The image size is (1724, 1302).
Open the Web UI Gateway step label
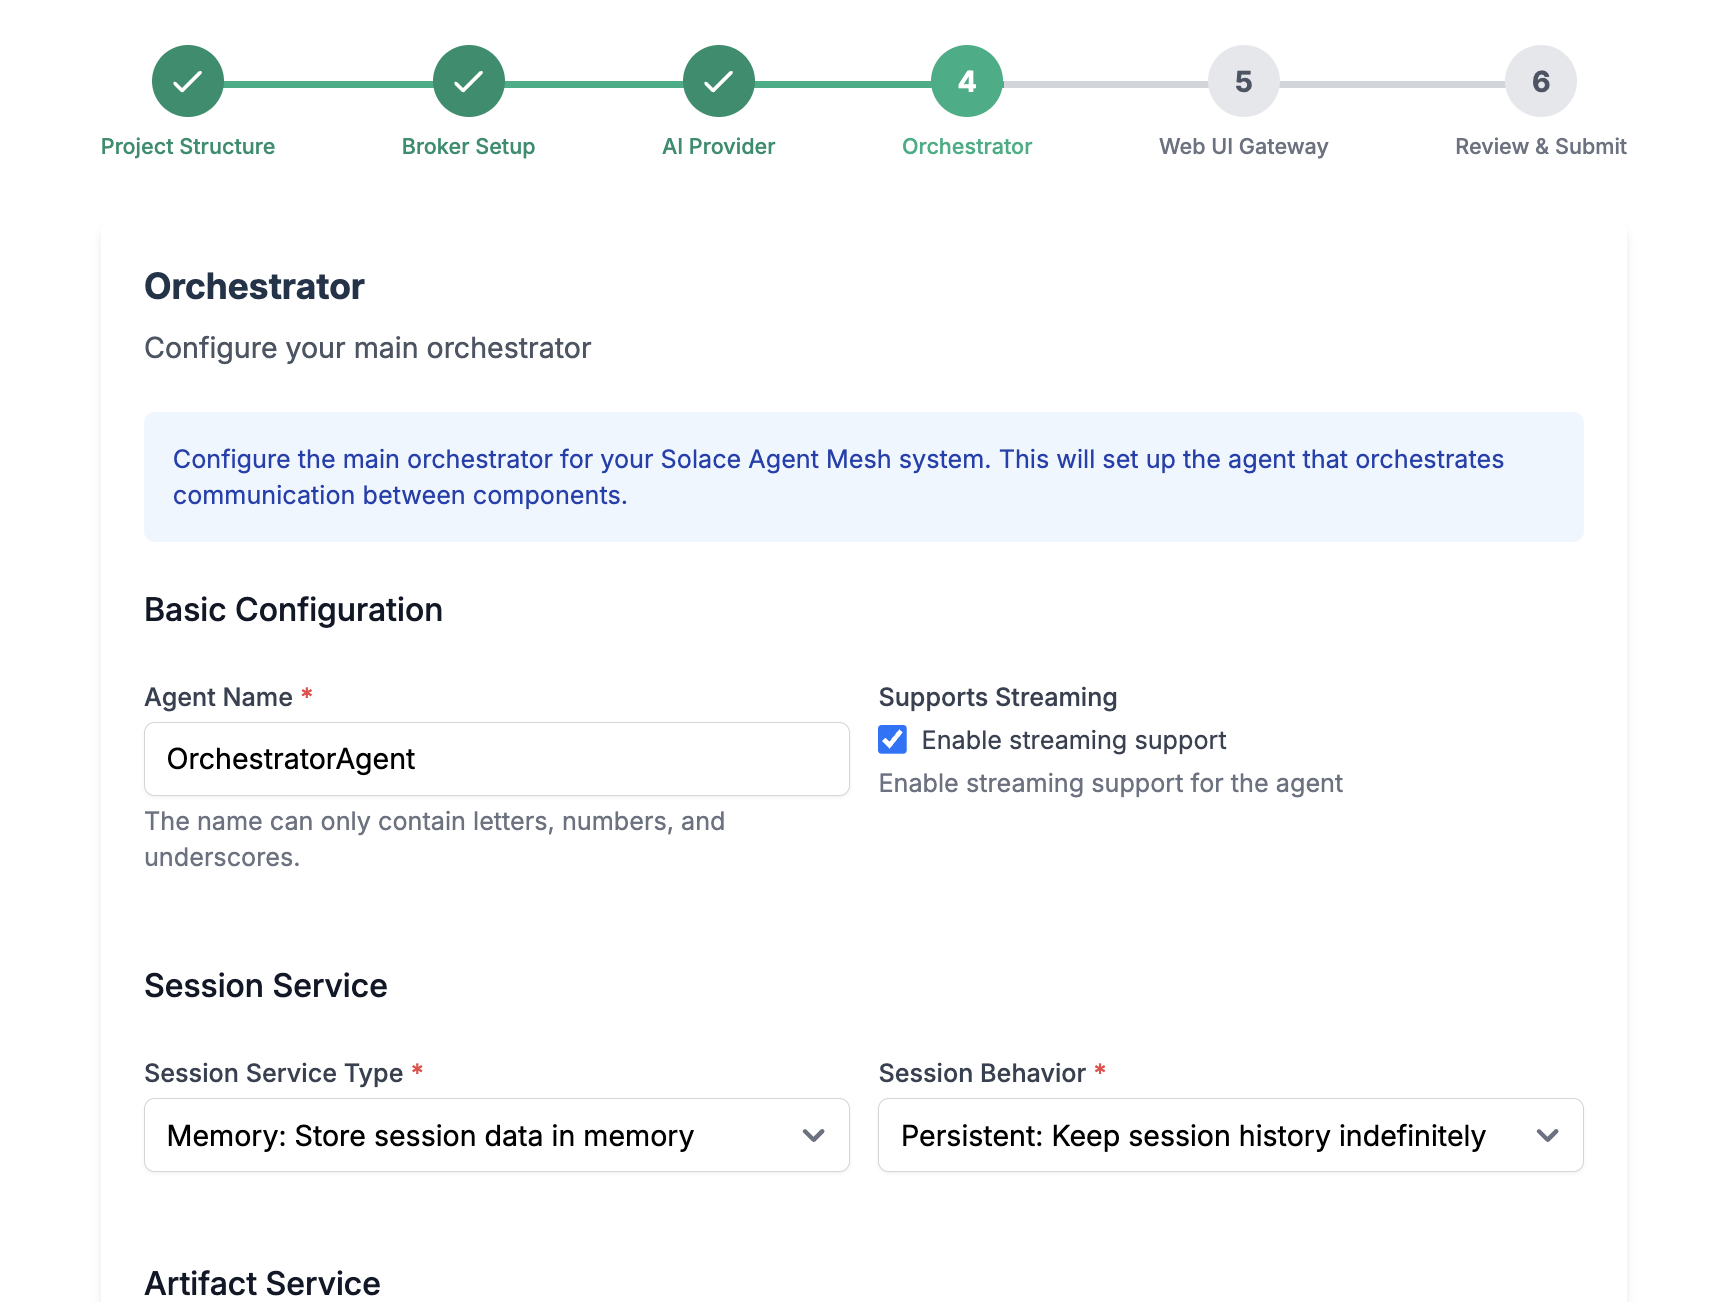pos(1243,146)
